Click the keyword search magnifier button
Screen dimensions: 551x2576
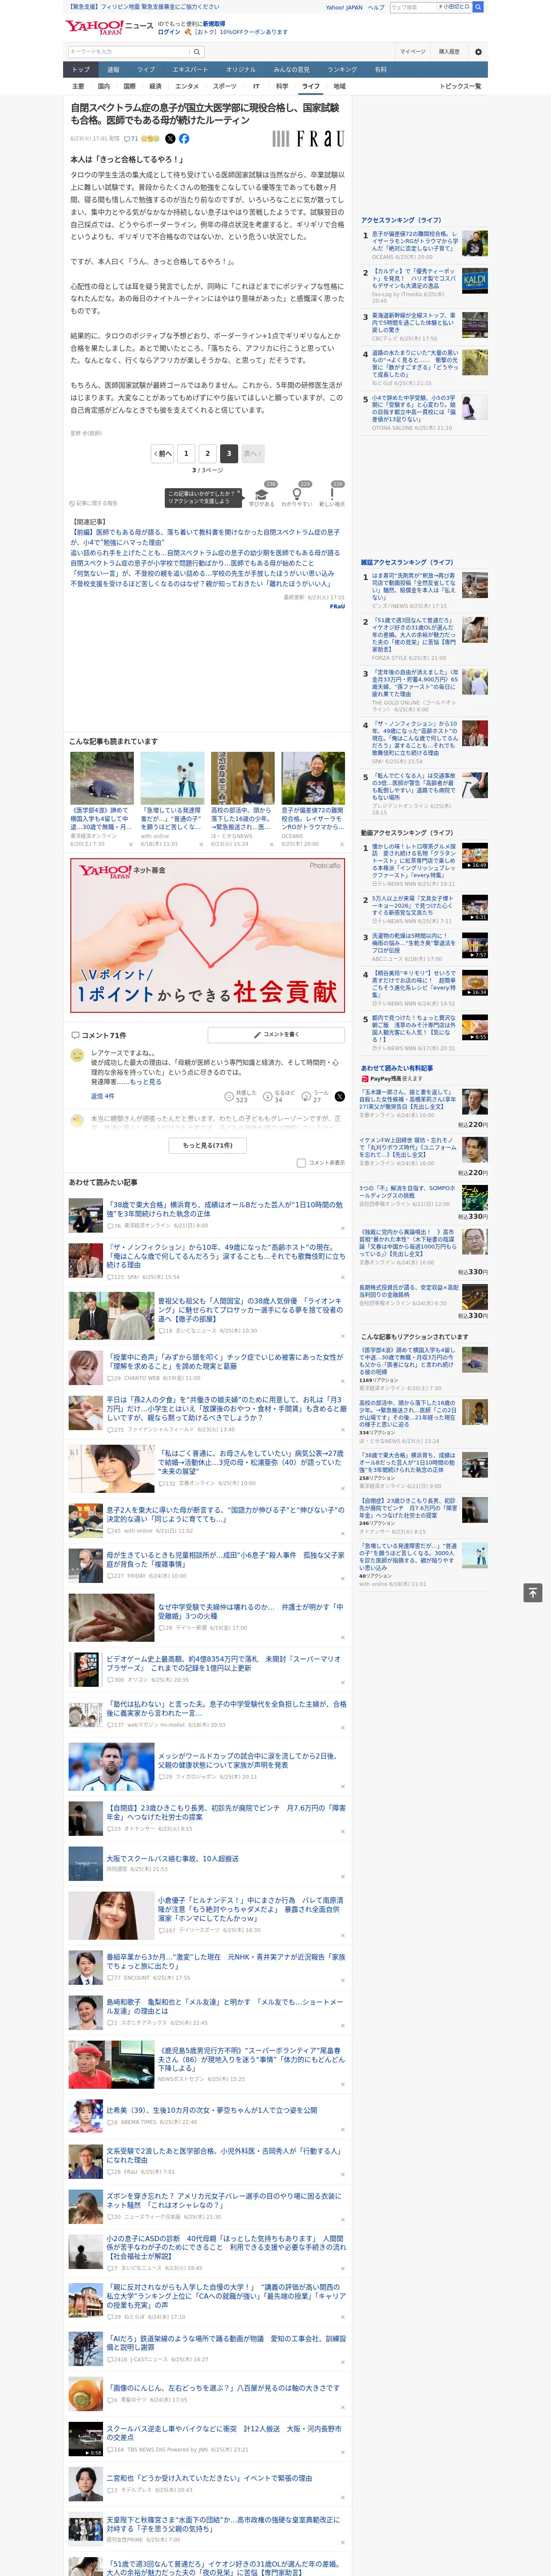[197, 52]
